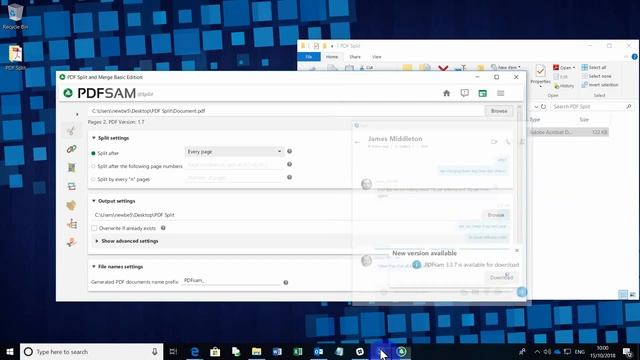Switch to the View tab in Explorer

pyautogui.click(x=377, y=57)
